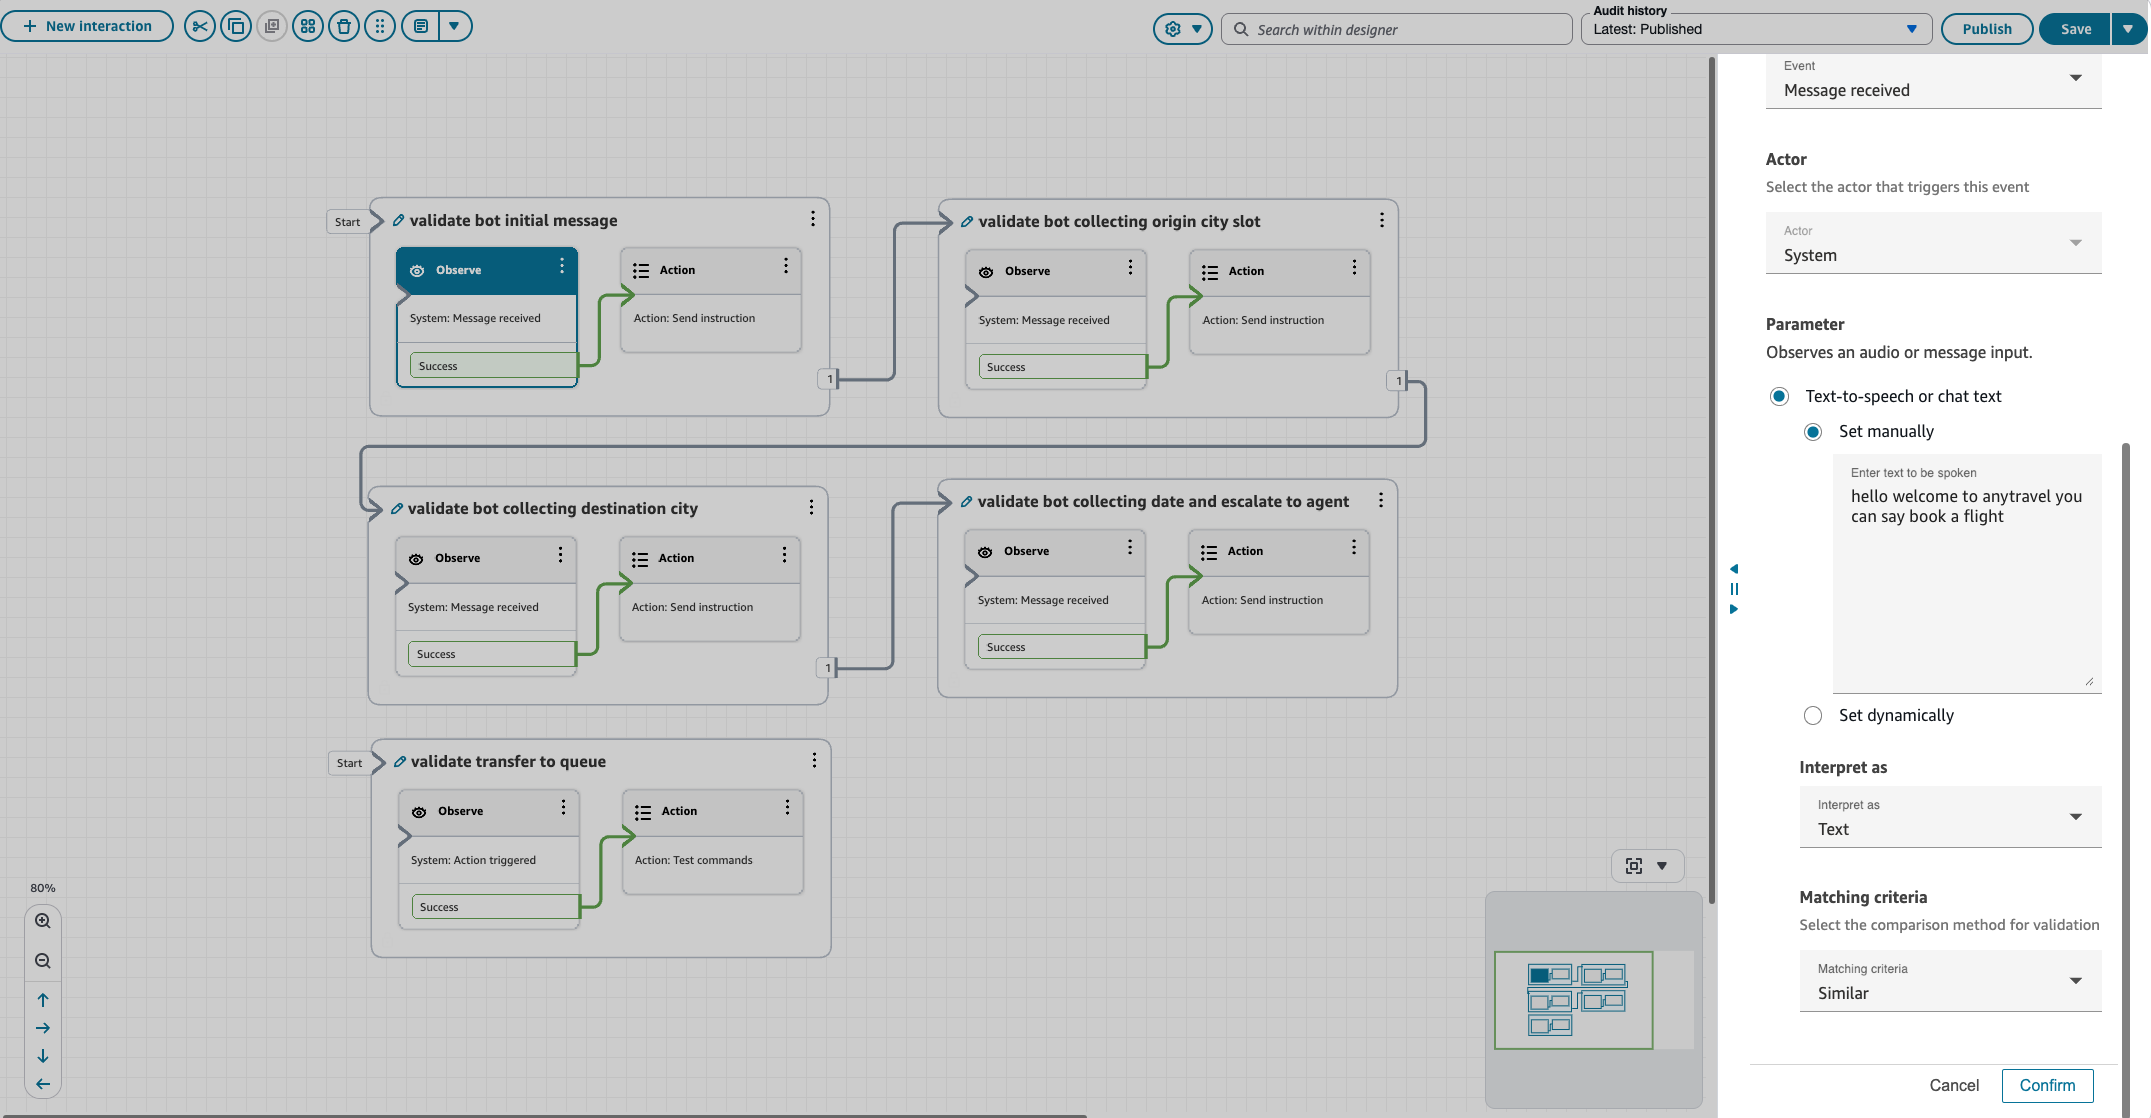Screen dimensions: 2151x1118
Task: Click the fit-to-screen focus icon near minimap
Action: [1634, 866]
